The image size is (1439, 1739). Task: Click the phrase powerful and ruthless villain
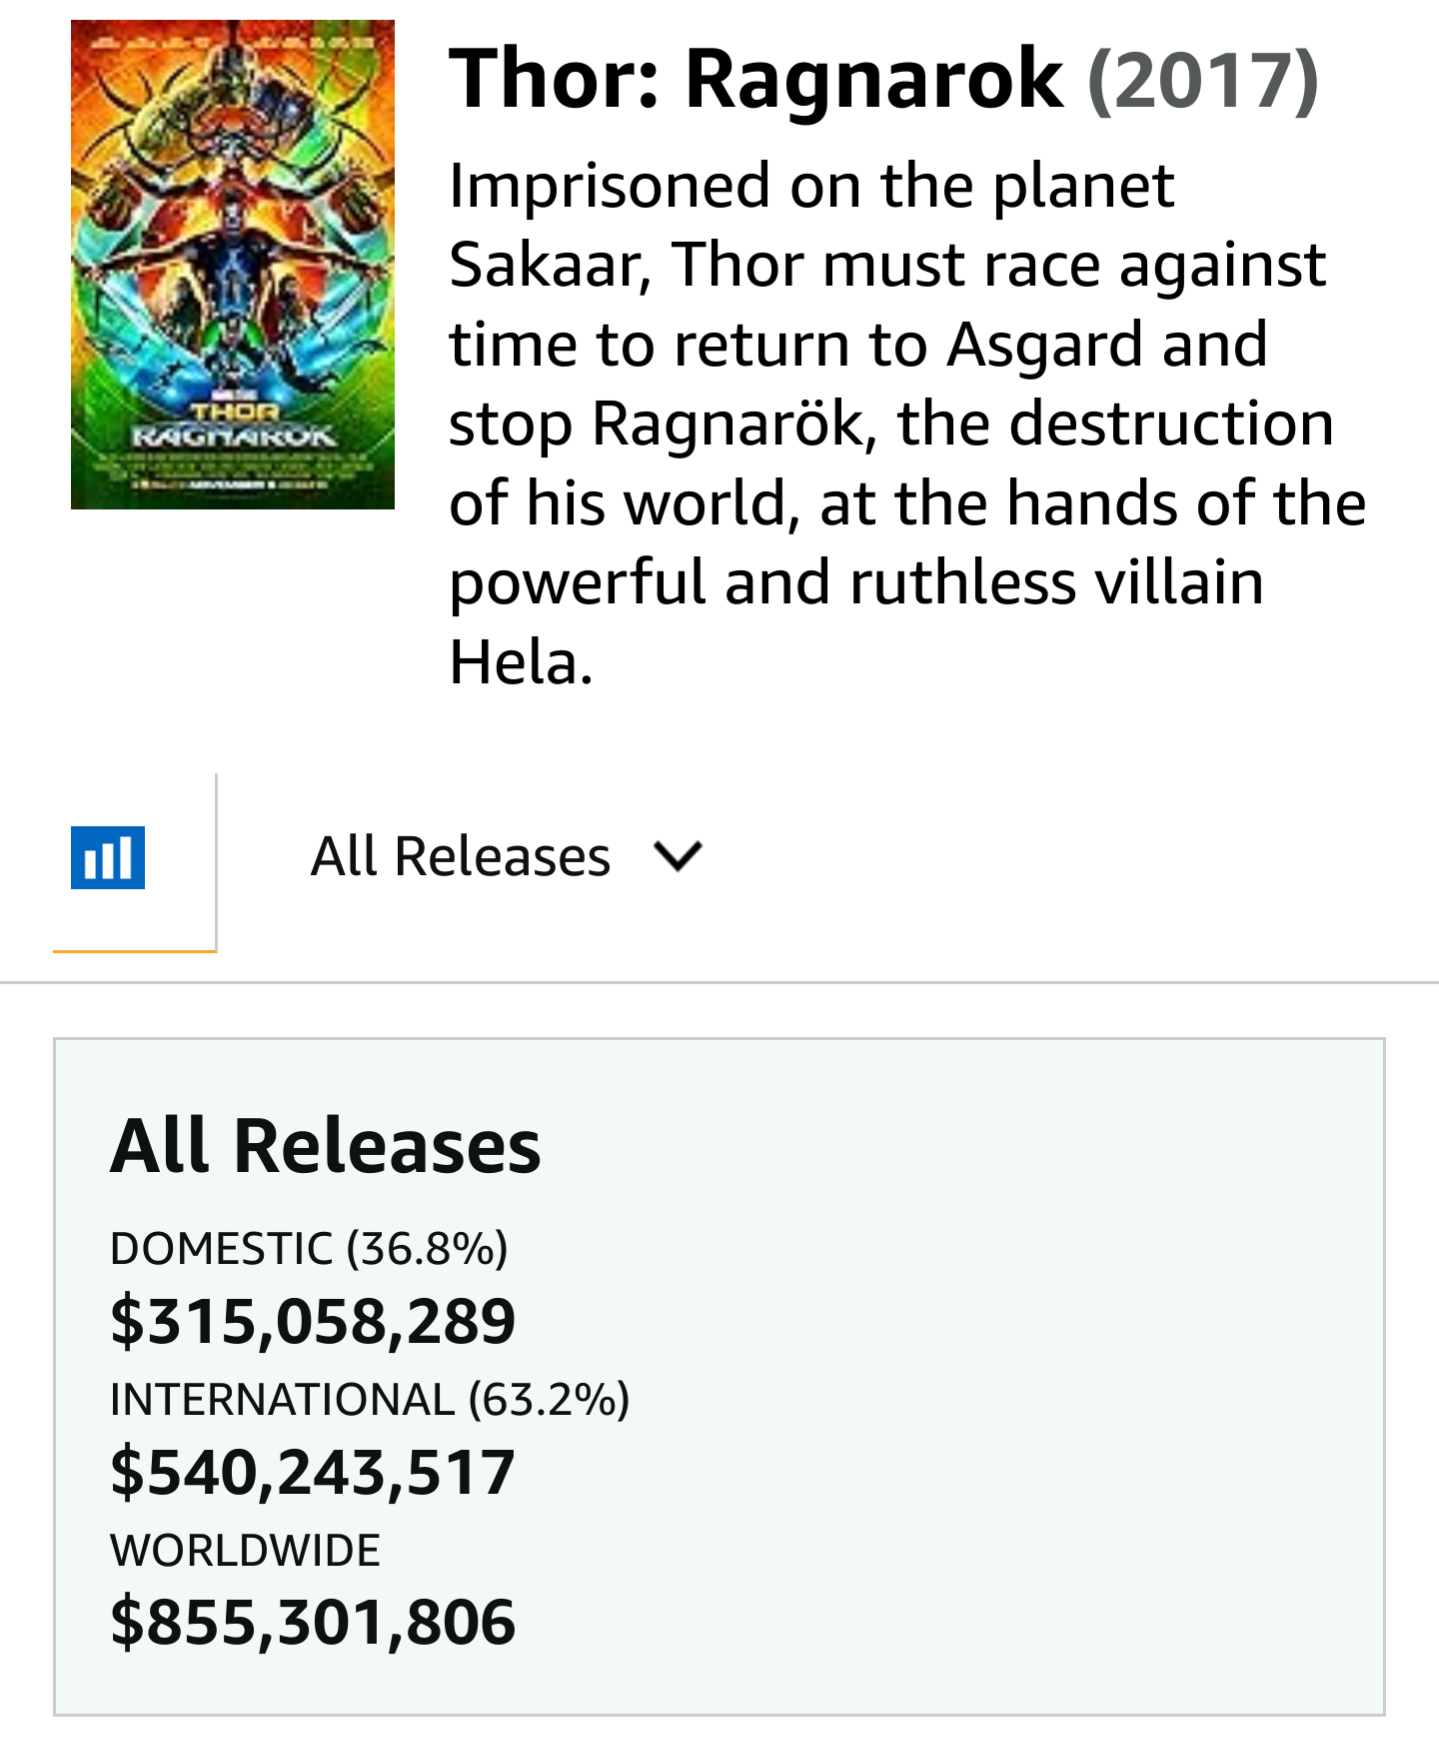tap(856, 585)
